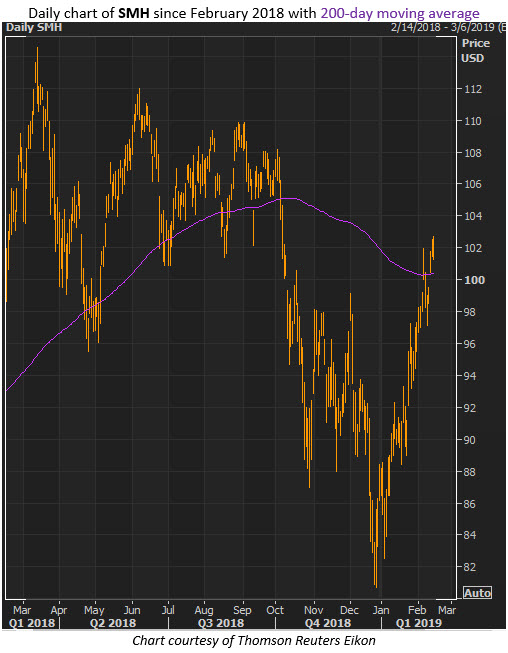Click the Jul month label
508x653 pixels.
168,610
